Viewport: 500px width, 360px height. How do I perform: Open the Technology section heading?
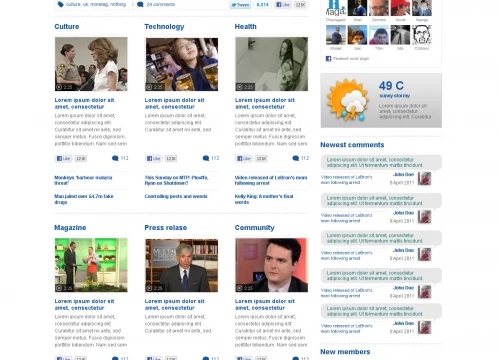point(164,27)
